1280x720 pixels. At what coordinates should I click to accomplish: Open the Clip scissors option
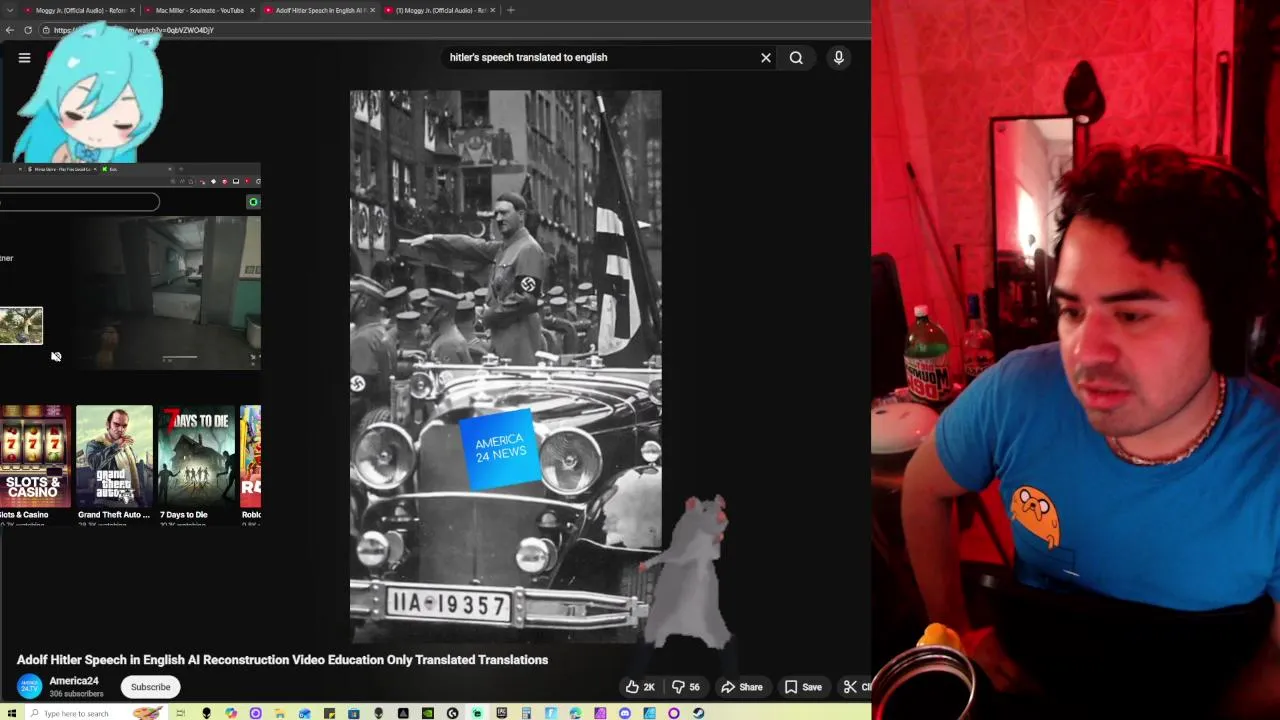coord(856,687)
